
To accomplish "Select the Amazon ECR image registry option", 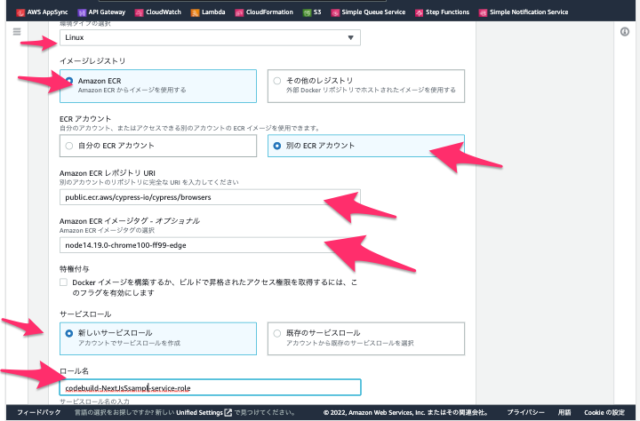I will click(158, 86).
